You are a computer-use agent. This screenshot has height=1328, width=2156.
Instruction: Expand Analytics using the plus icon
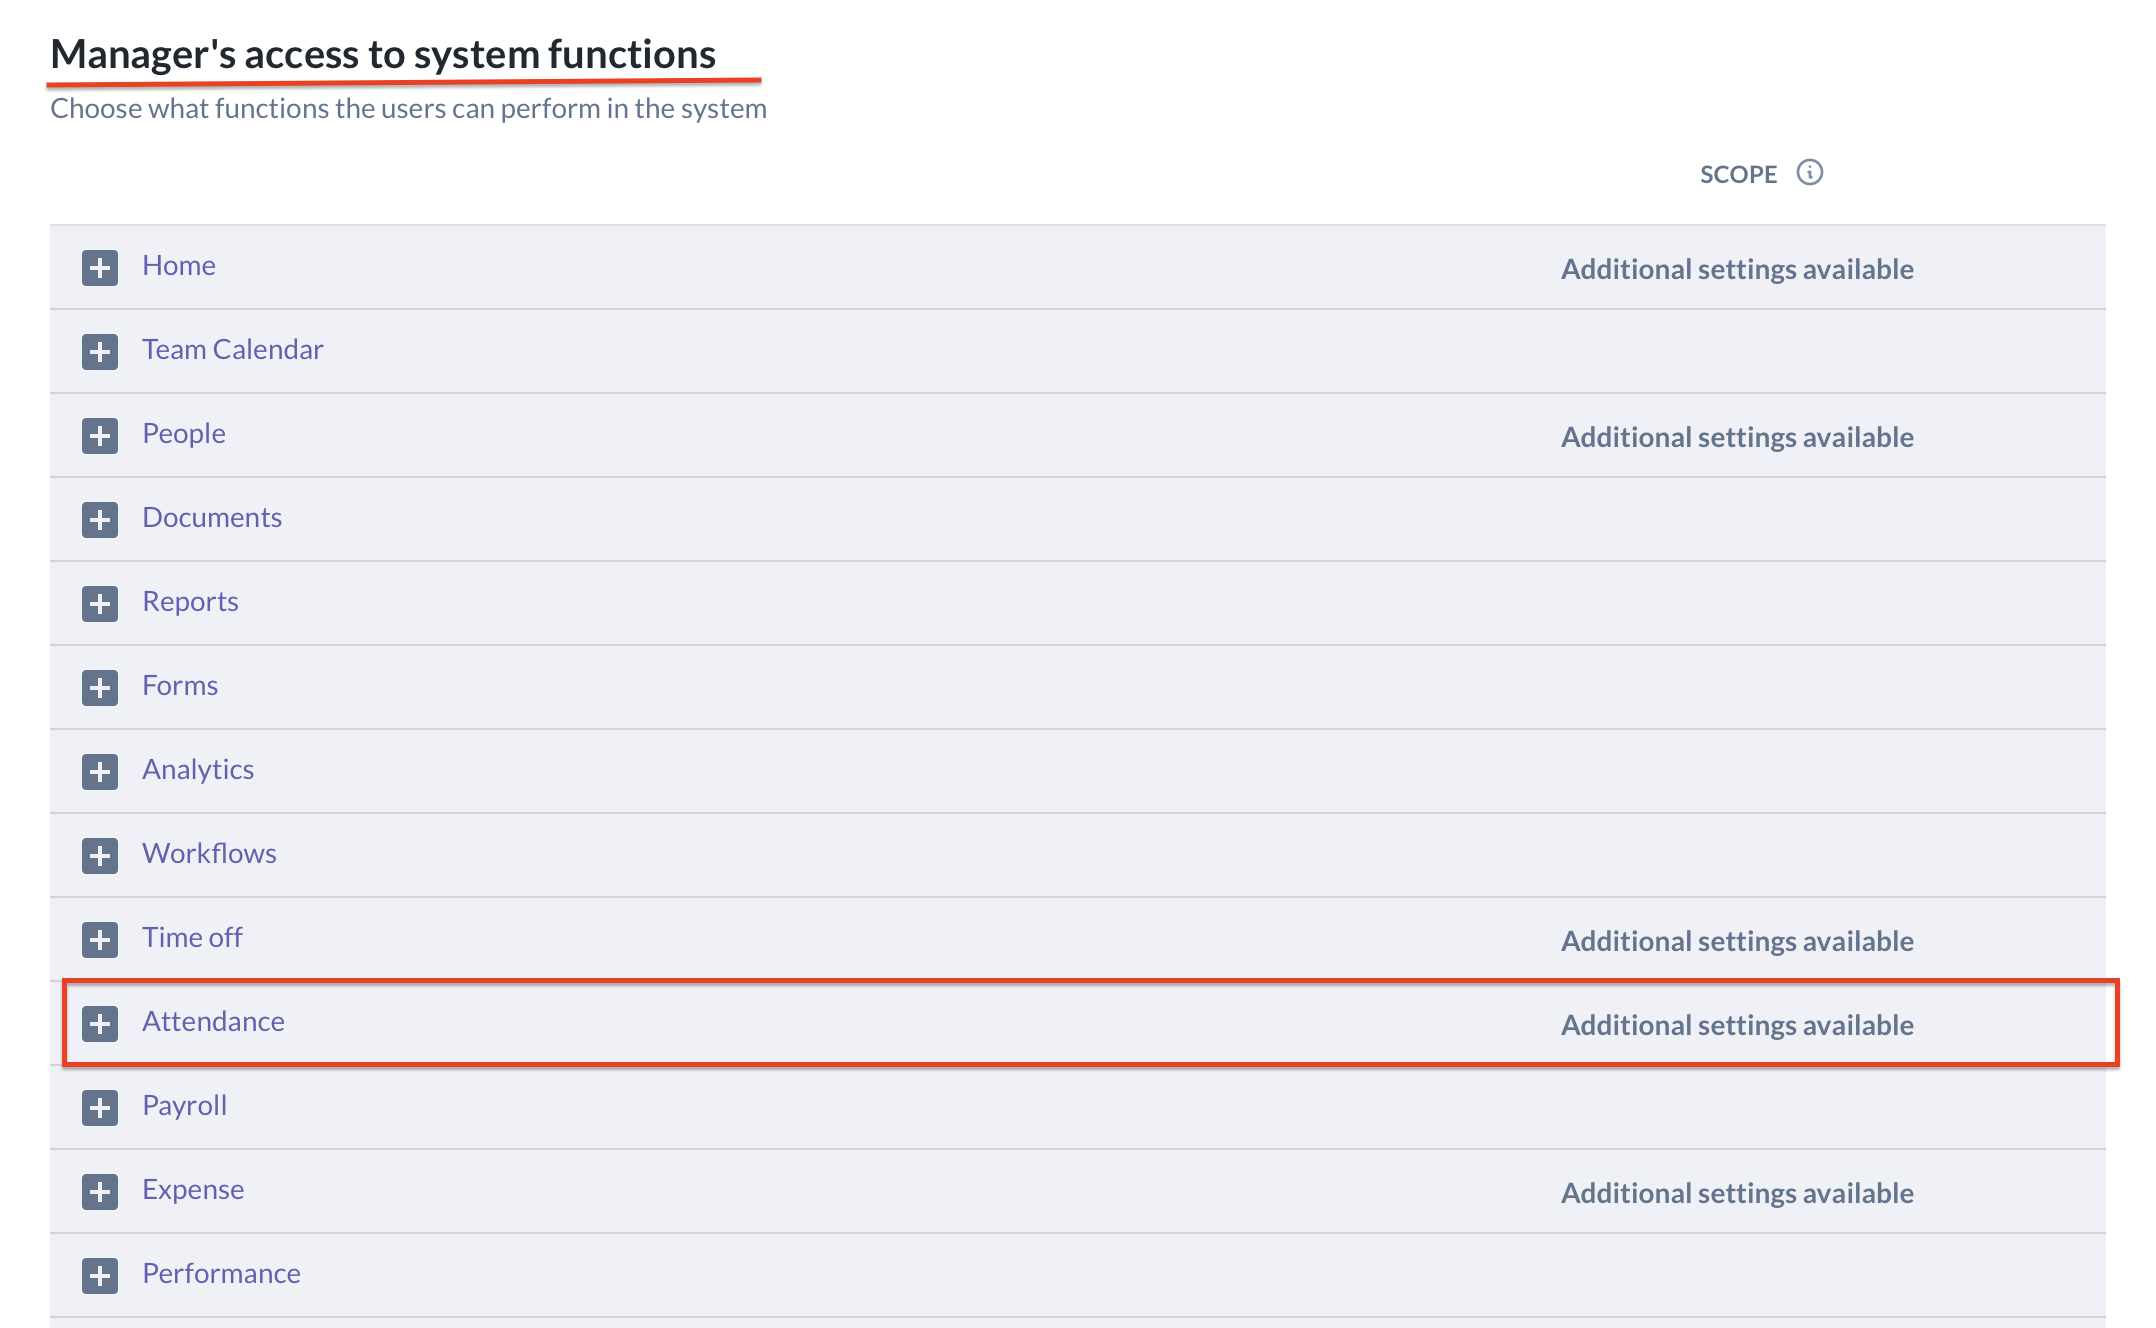coord(100,772)
